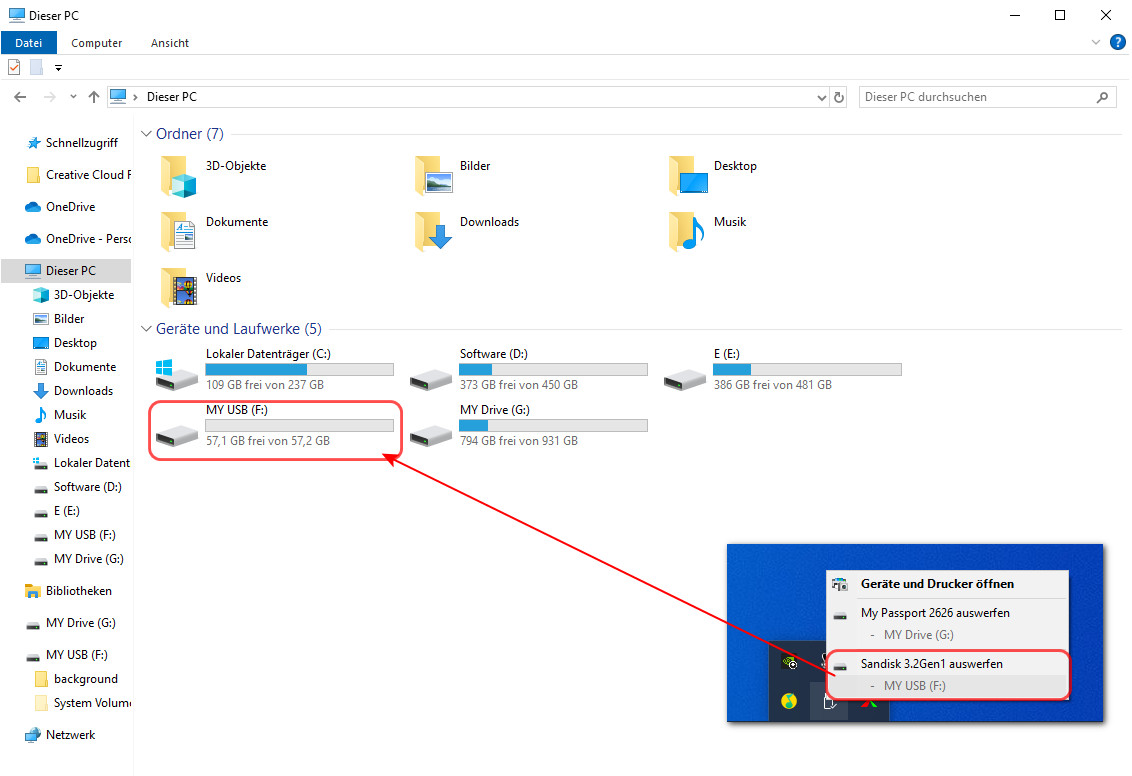Select the Musik folder icon
Screen dimensions: 1132x776
tap(687, 231)
